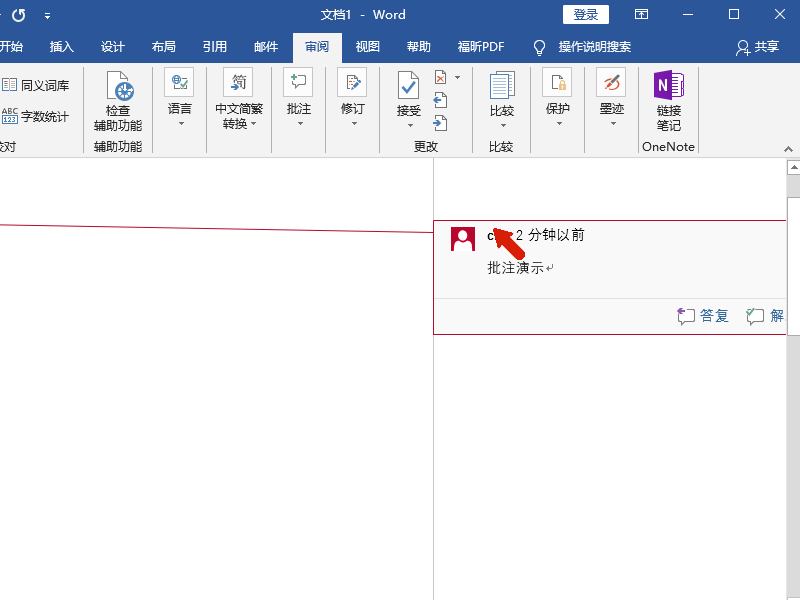Resolve (解决) the comment
Viewport: 800px width, 600px height.
(765, 316)
